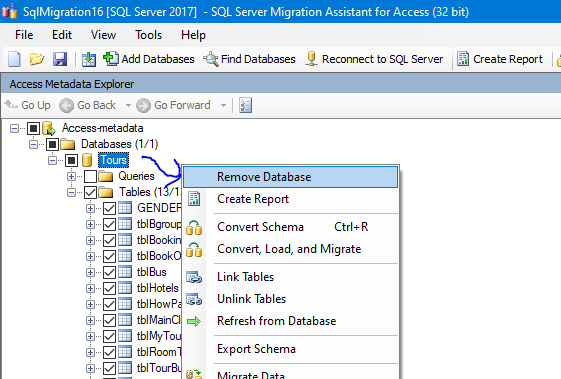Choose Unlink Tables from the context menu
The width and height of the screenshot is (561, 379).
click(291, 299)
